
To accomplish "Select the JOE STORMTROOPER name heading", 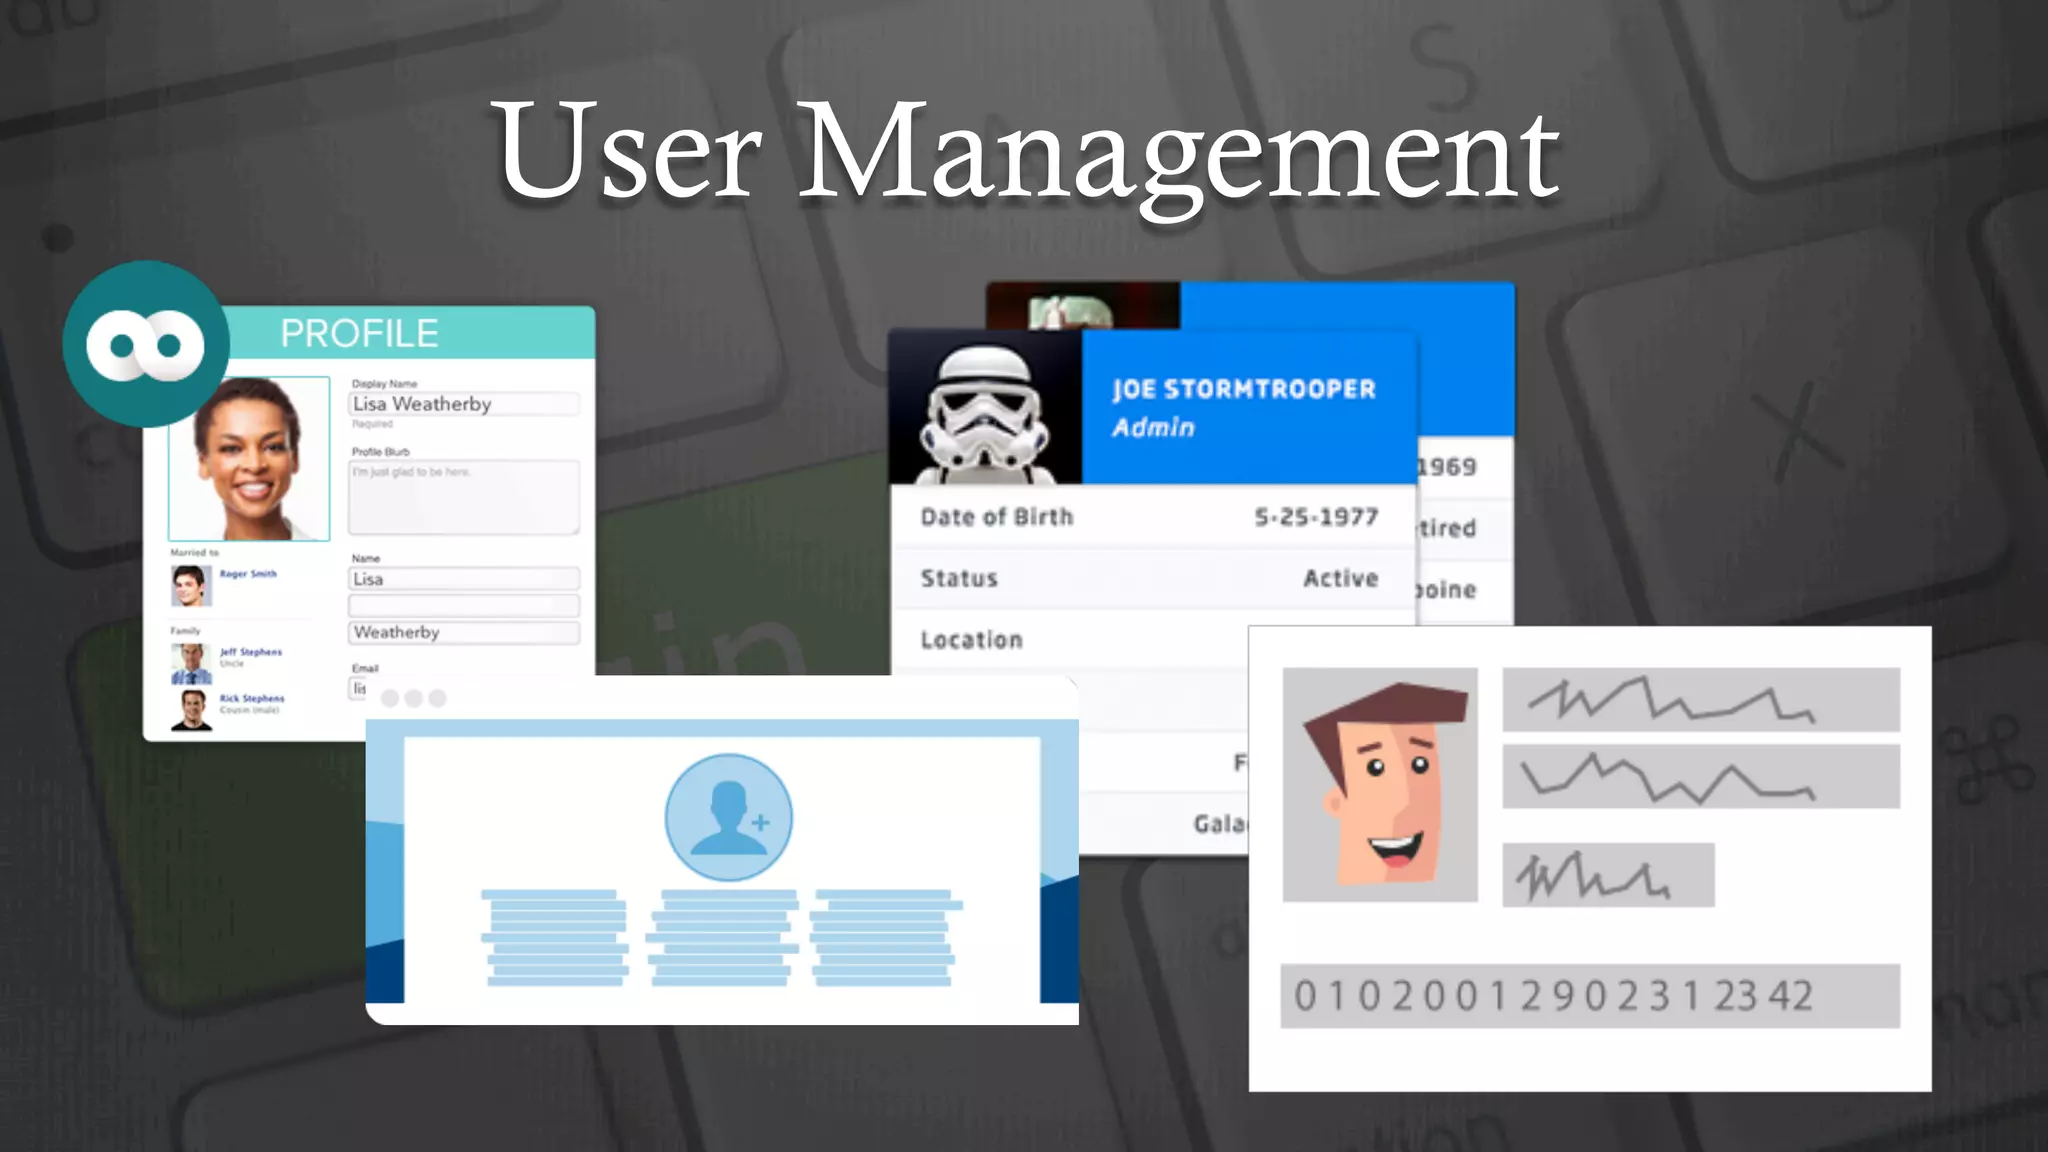I will pos(1244,389).
